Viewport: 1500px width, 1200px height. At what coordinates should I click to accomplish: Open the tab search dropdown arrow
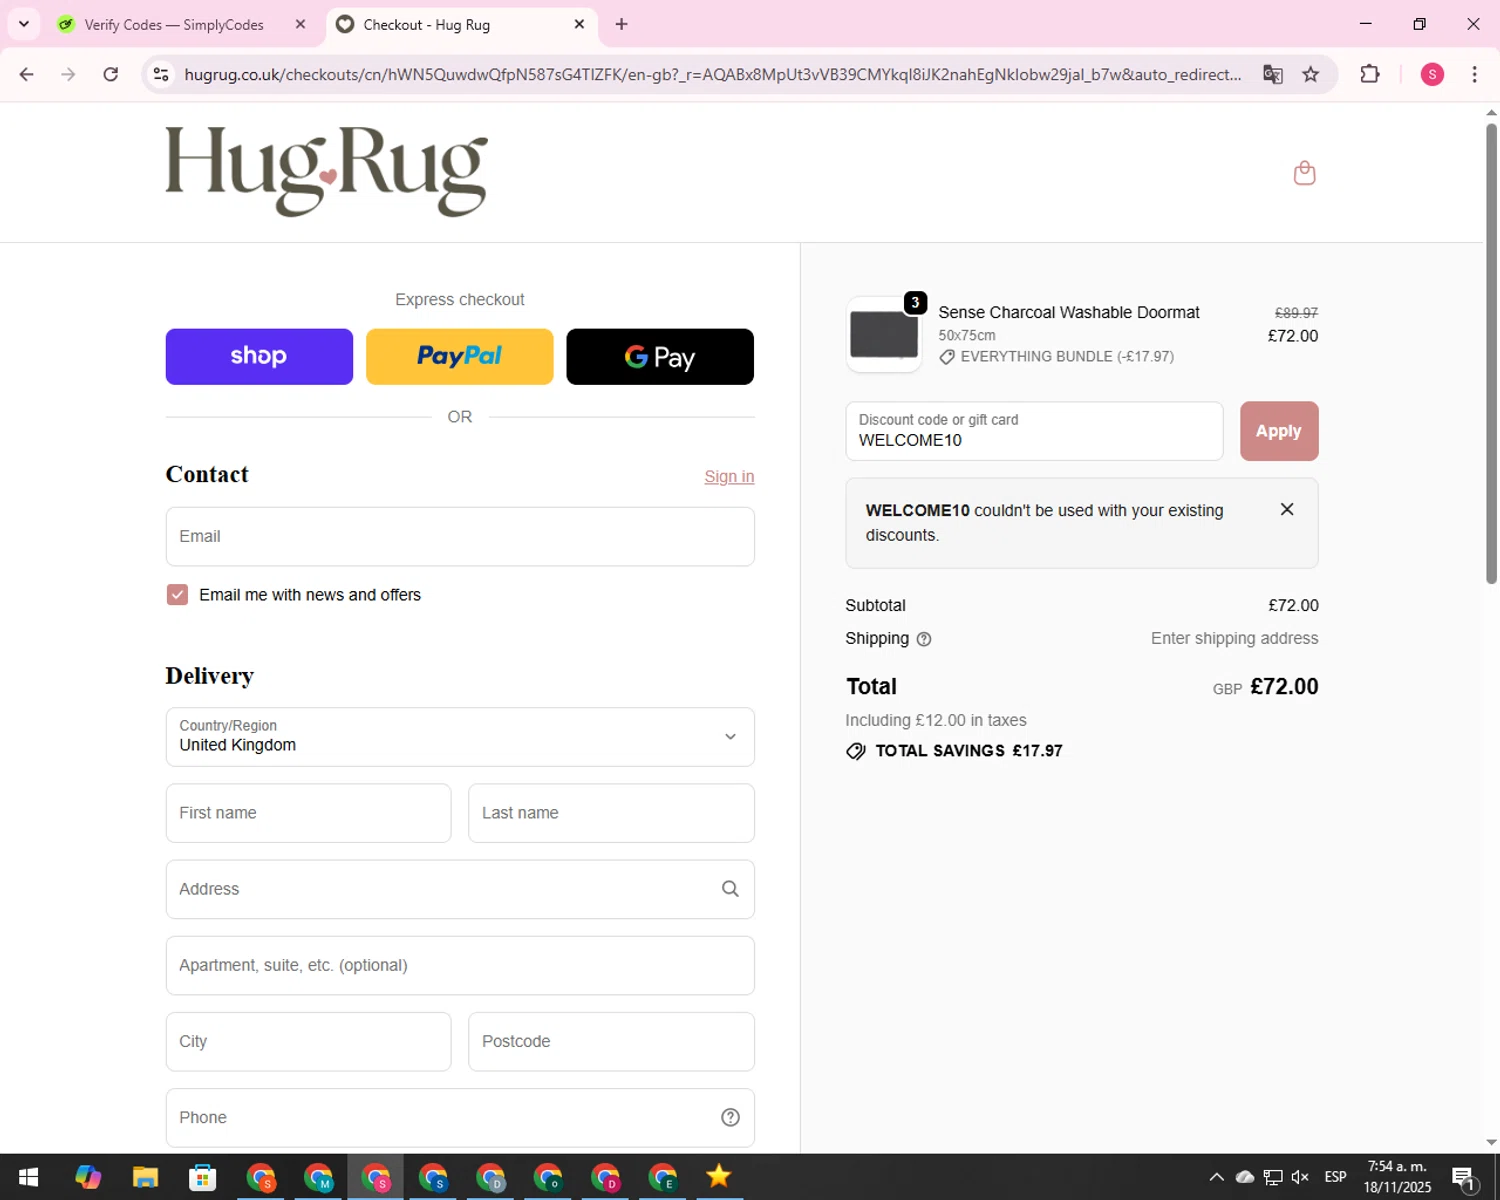pyautogui.click(x=24, y=24)
